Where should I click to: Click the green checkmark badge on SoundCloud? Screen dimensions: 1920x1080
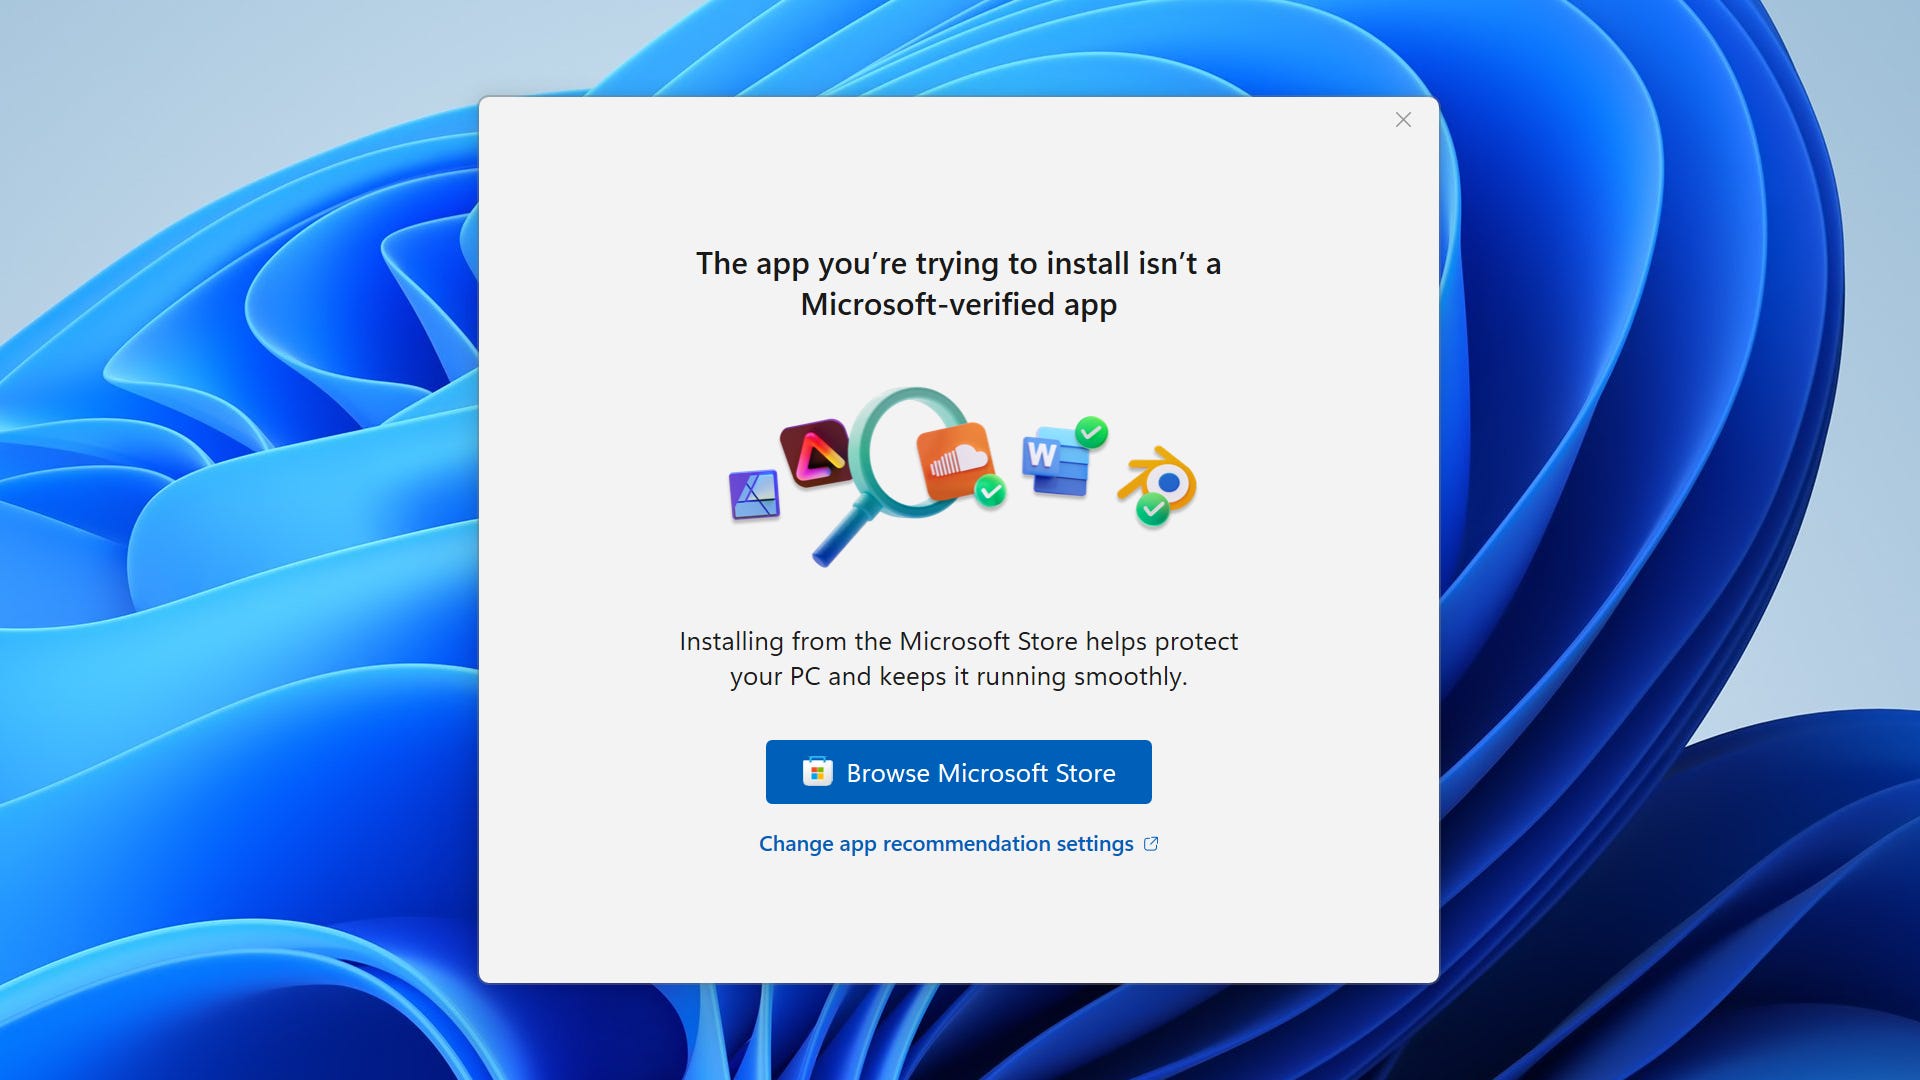click(990, 491)
